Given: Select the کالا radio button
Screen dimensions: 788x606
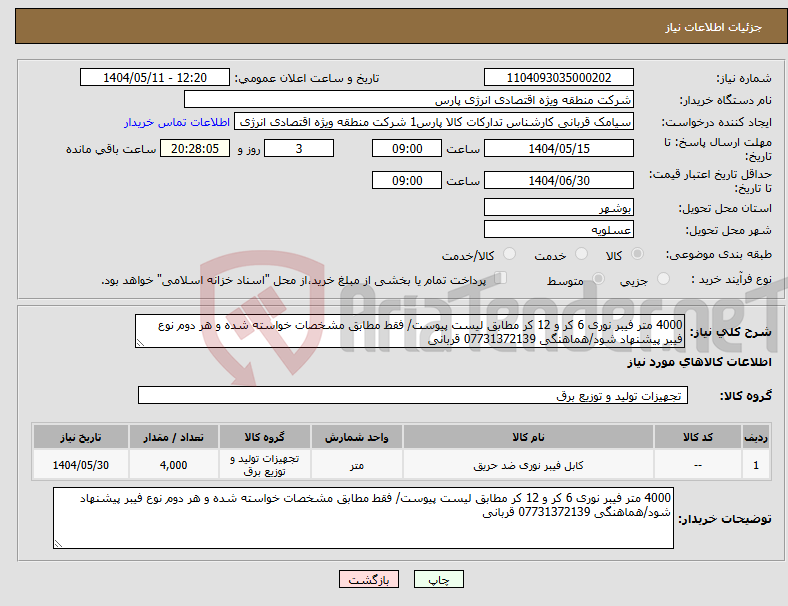Looking at the screenshot, I should pos(637,254).
